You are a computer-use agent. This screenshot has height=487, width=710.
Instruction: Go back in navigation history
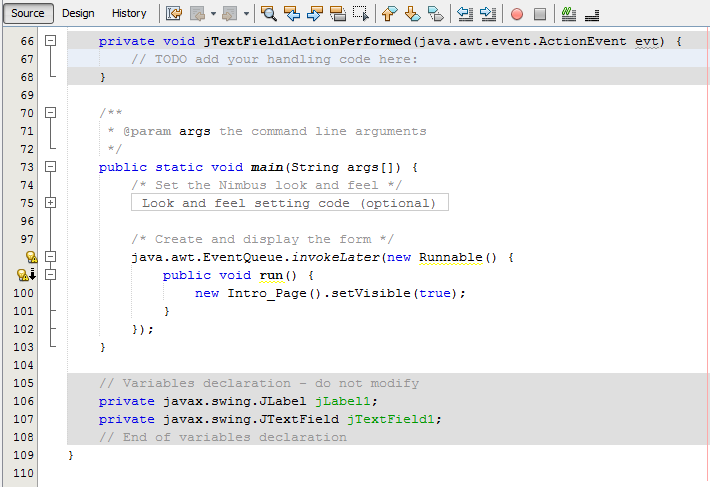click(x=198, y=14)
